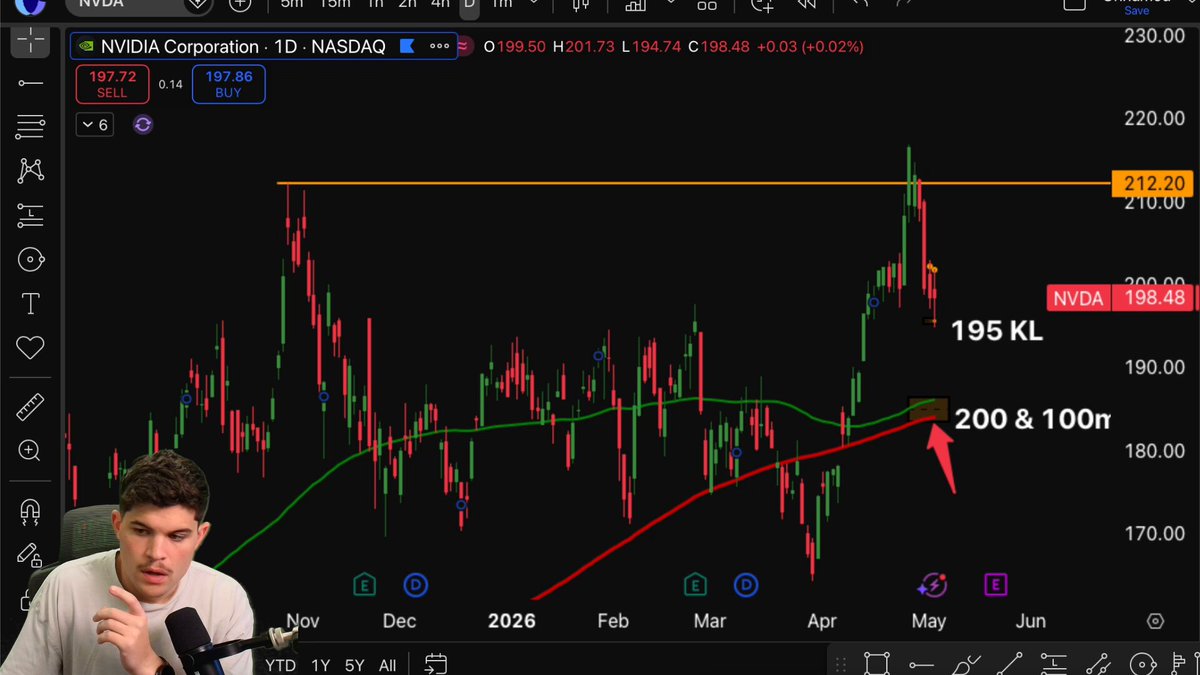Open the indicators panel from top toolbar
The width and height of the screenshot is (1200, 675).
(635, 5)
